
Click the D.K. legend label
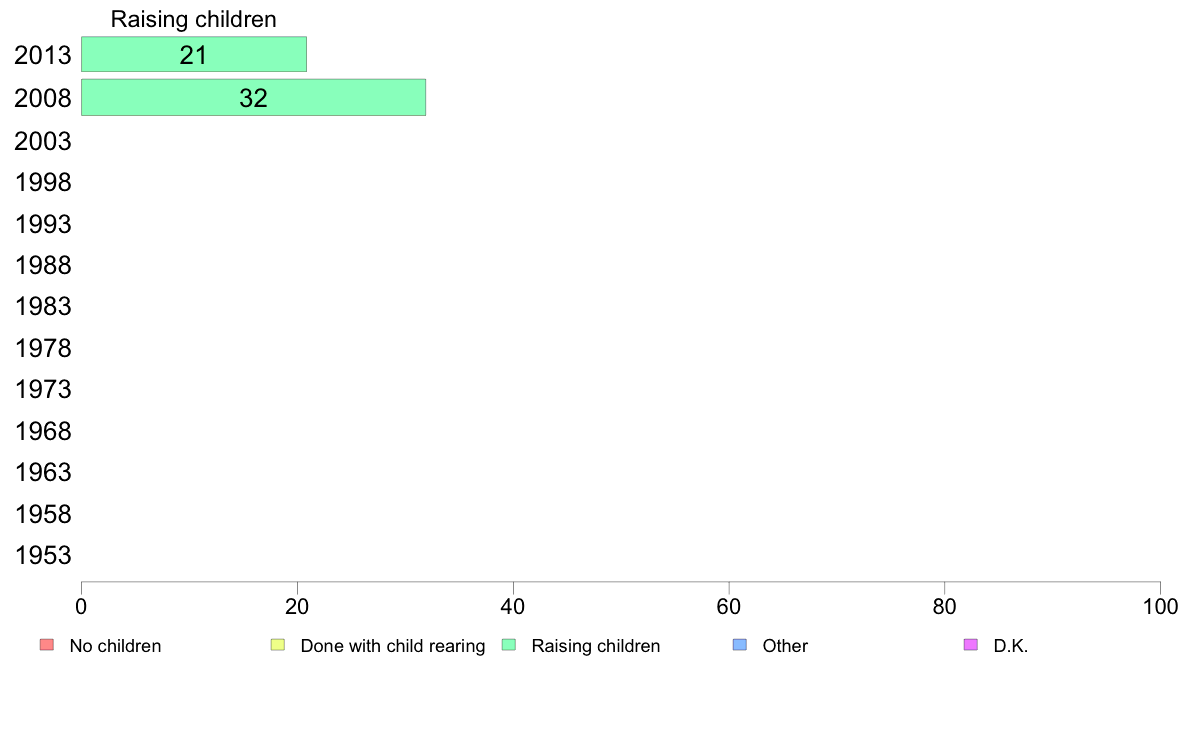(x=1011, y=646)
